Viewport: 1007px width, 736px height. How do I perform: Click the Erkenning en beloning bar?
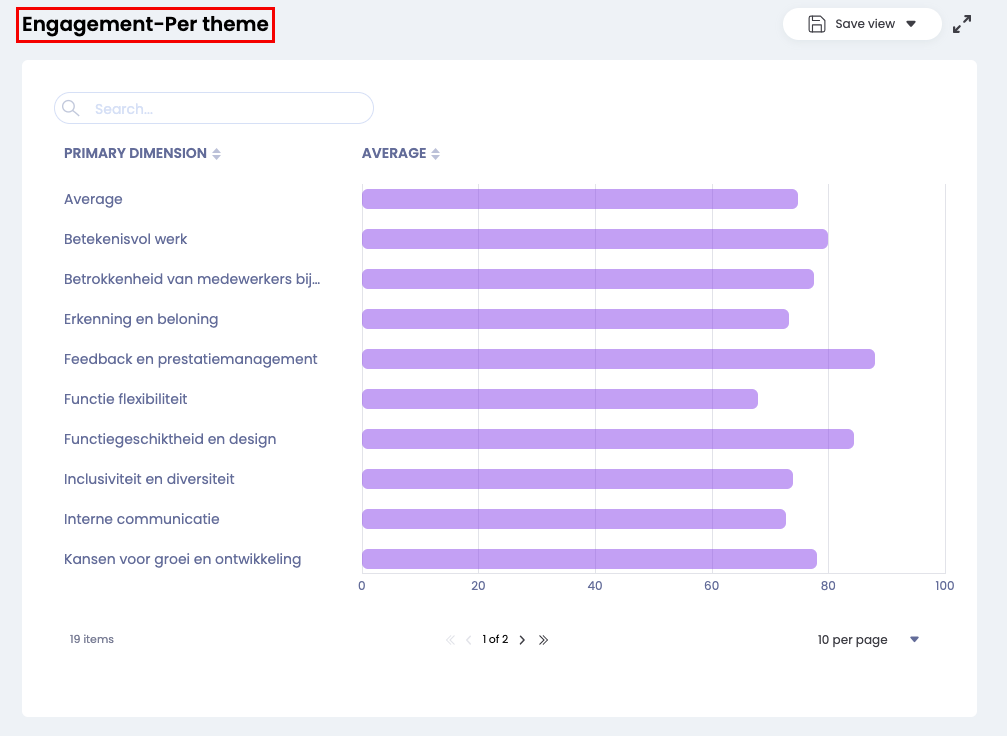click(575, 319)
